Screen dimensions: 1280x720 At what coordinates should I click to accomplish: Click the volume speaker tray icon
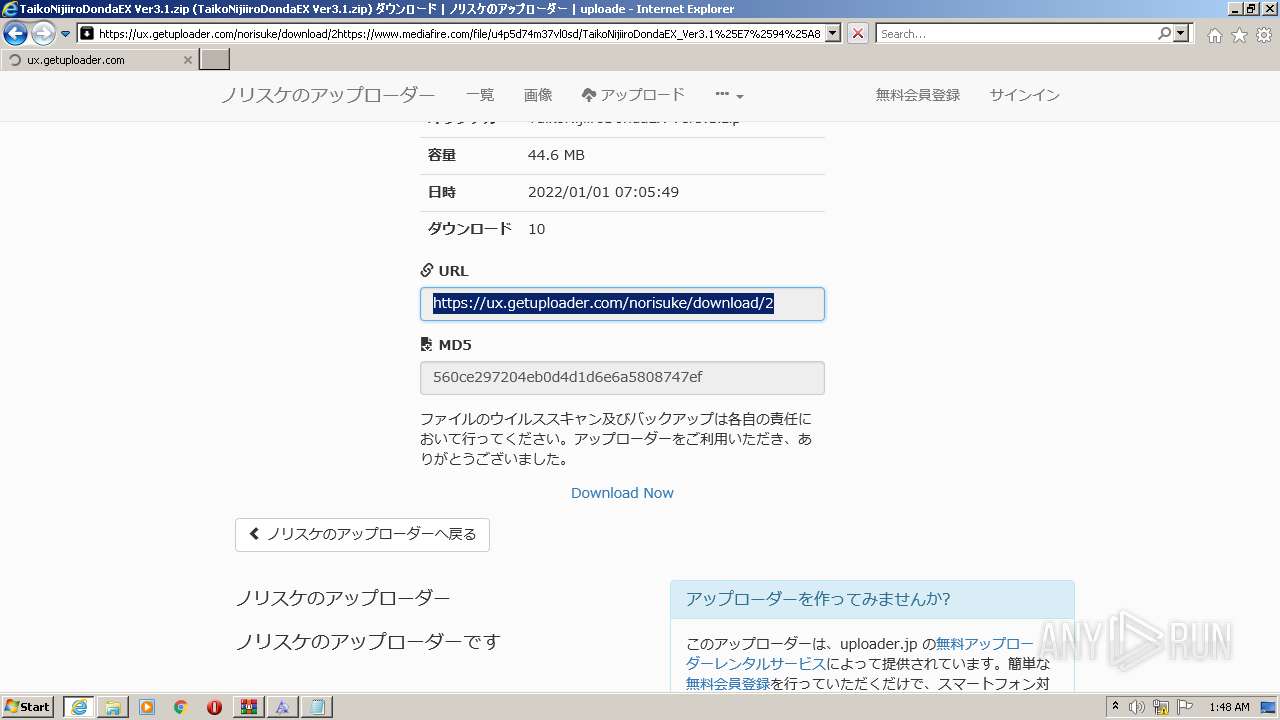point(1138,707)
